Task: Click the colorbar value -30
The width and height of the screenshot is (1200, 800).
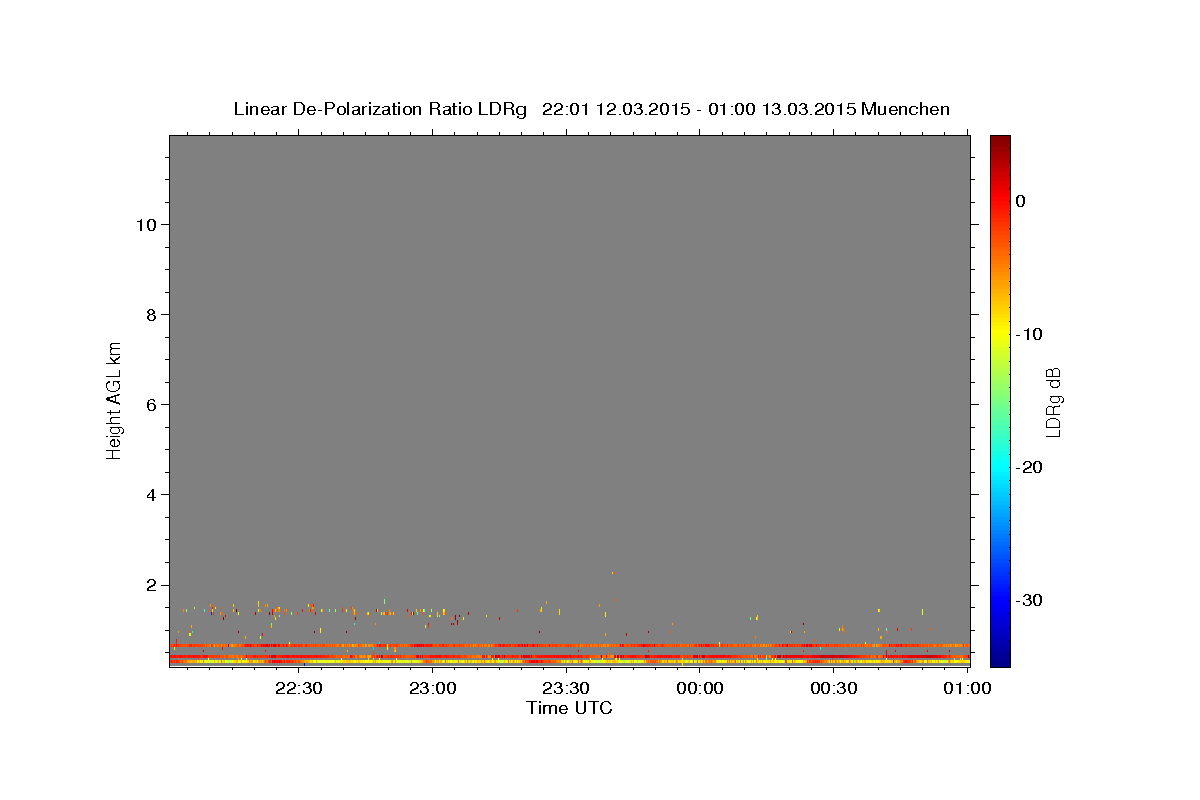Action: pyautogui.click(x=1030, y=600)
